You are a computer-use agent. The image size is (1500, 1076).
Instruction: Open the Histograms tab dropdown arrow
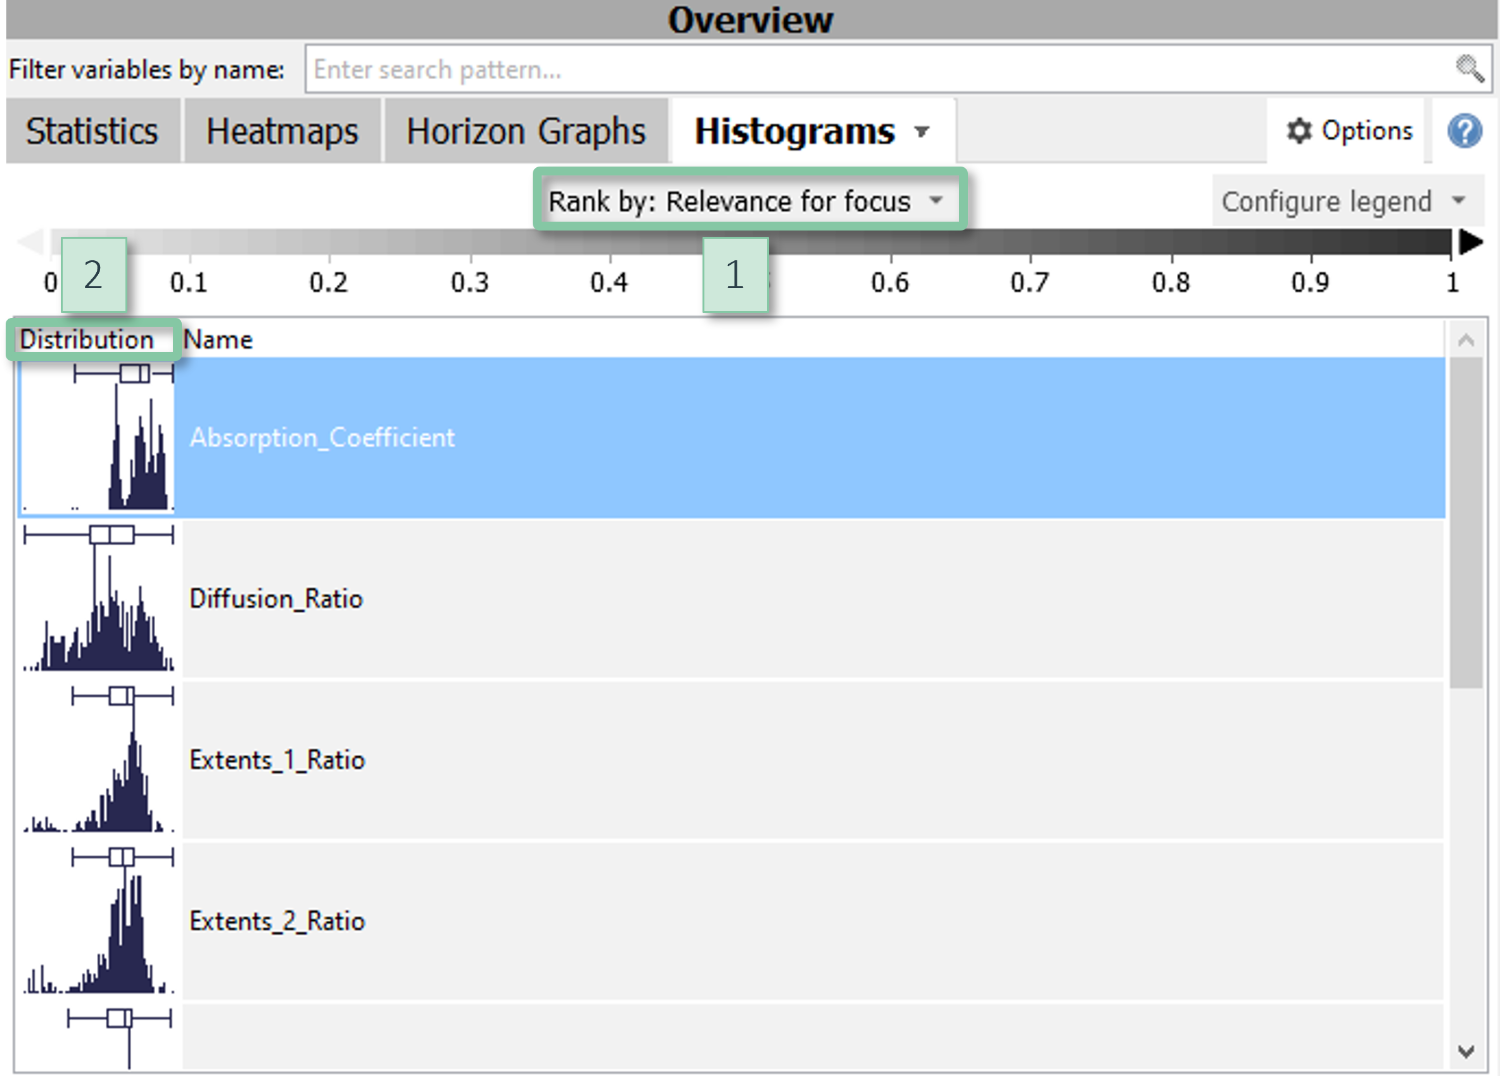[922, 132]
